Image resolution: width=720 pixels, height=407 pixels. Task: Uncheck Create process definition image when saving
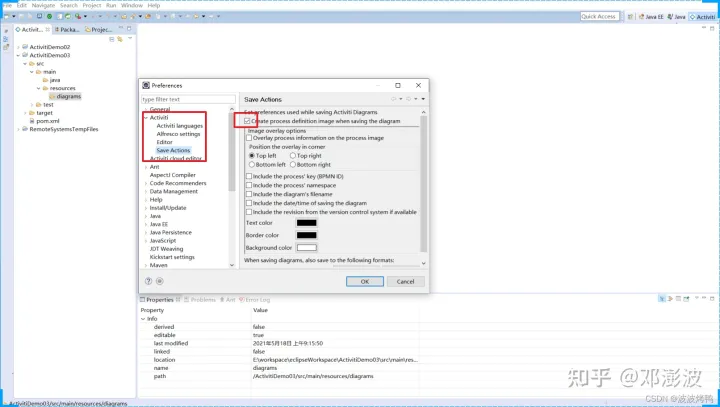pyautogui.click(x=247, y=121)
